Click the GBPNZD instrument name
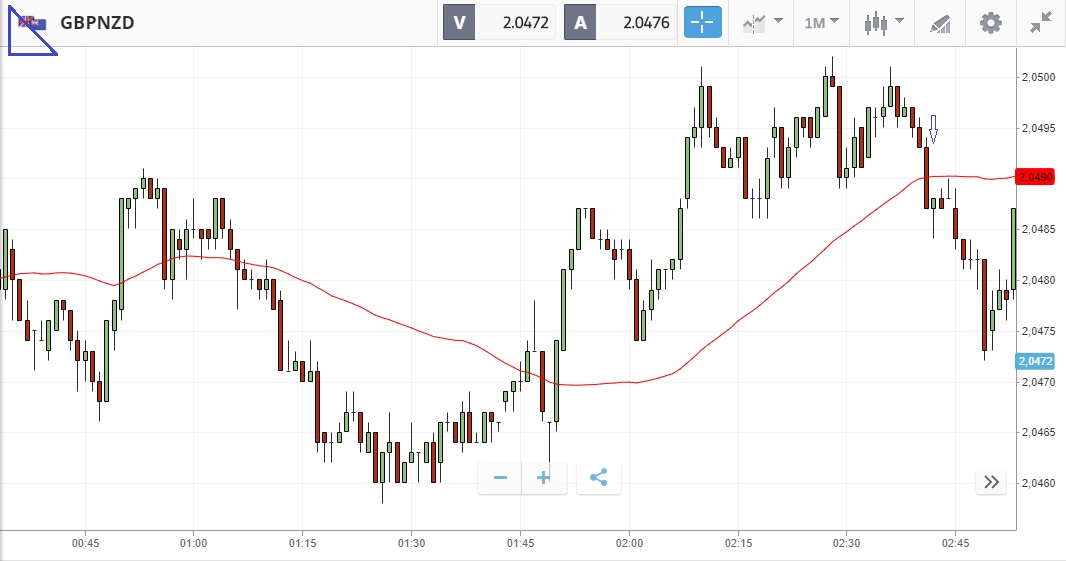This screenshot has width=1066, height=561. [x=97, y=22]
